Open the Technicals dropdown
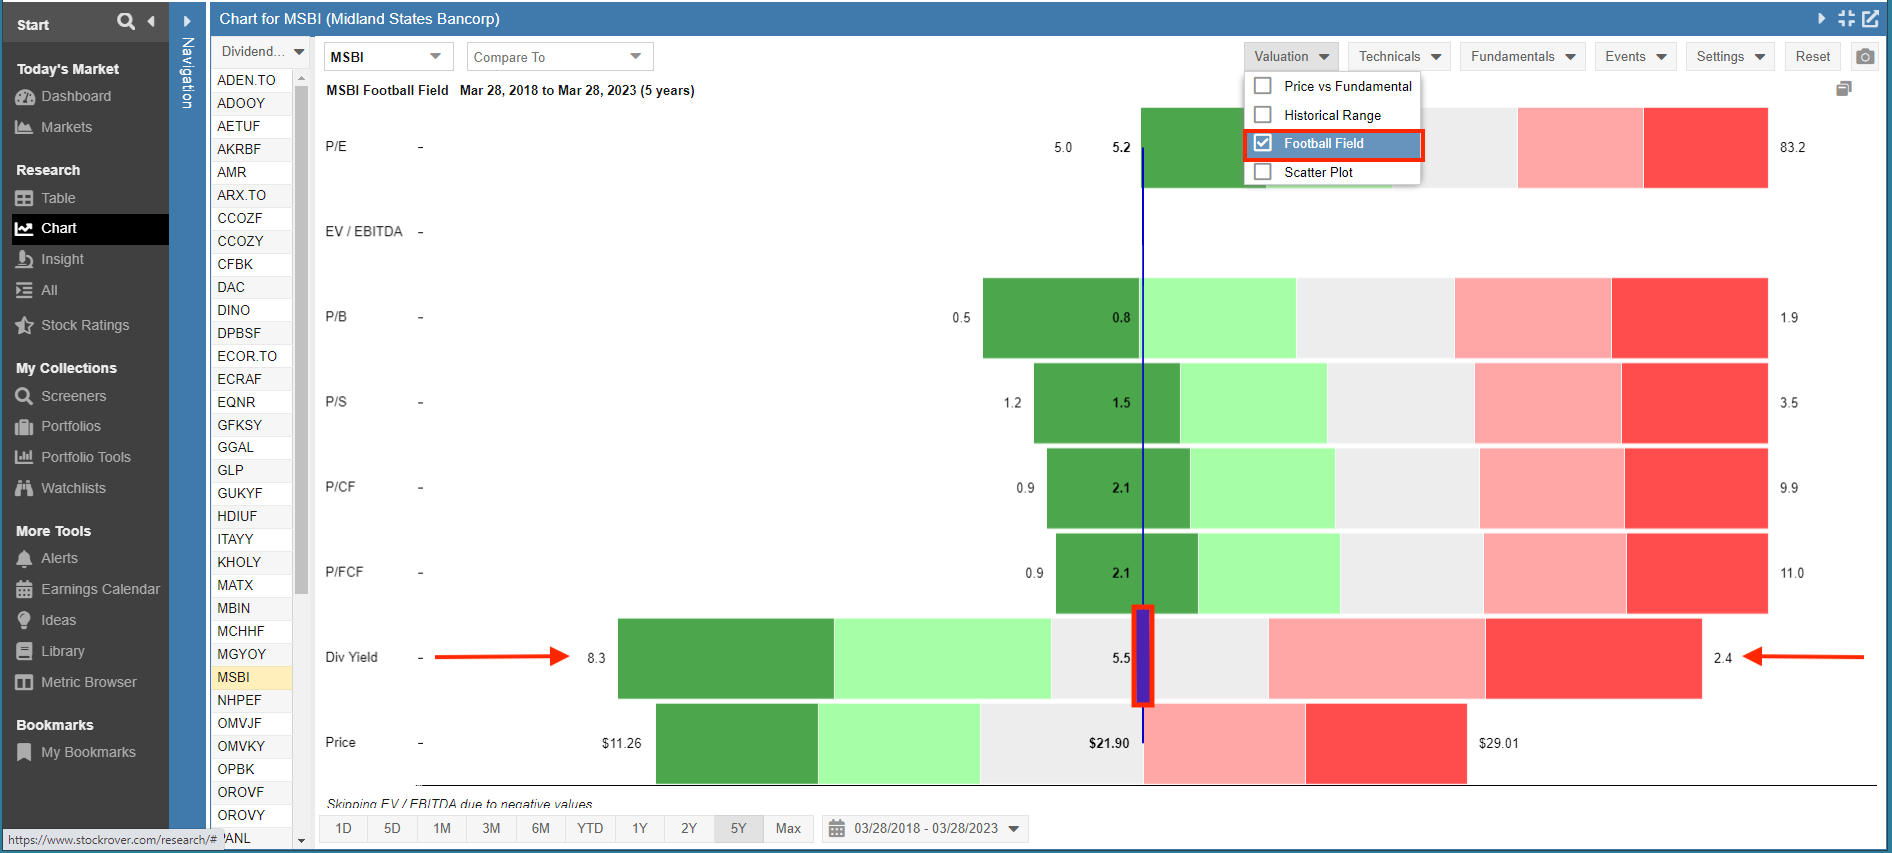Viewport: 1892px width, 853px height. pyautogui.click(x=1399, y=57)
